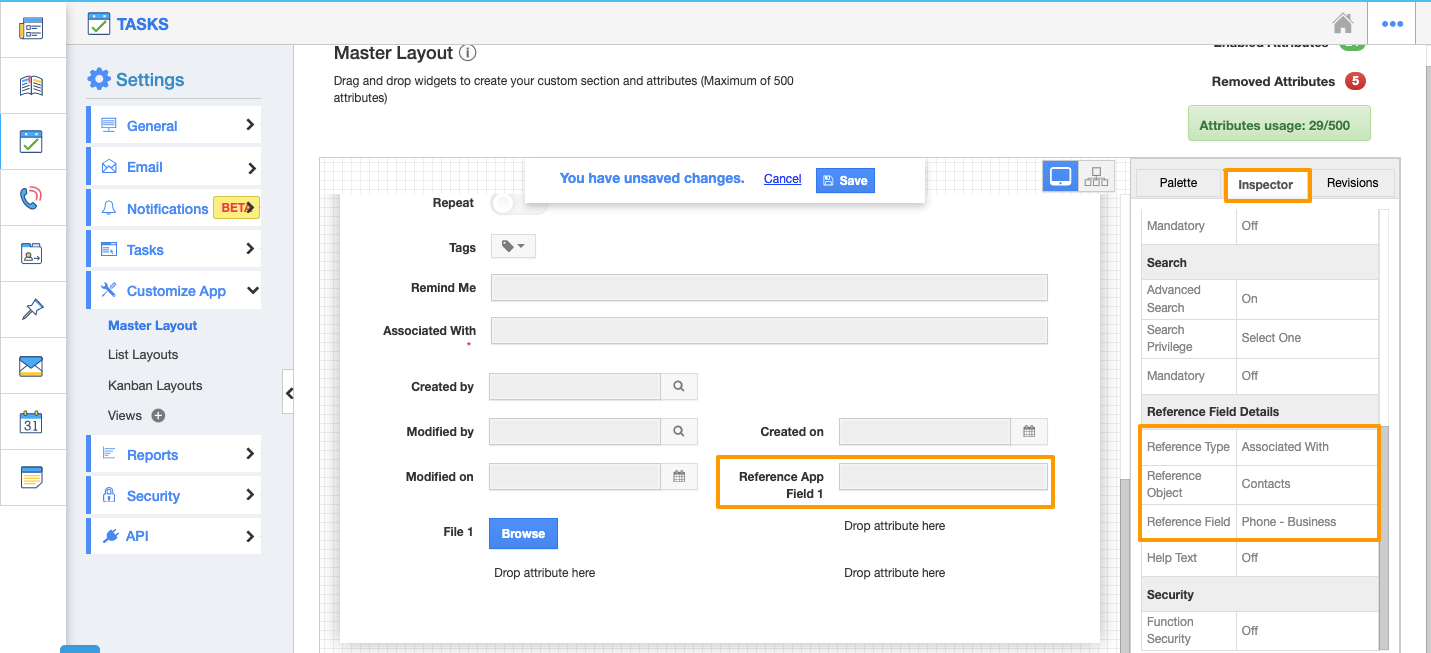The height and width of the screenshot is (653, 1431).
Task: Open the three-dots more options menu
Action: (x=1392, y=24)
